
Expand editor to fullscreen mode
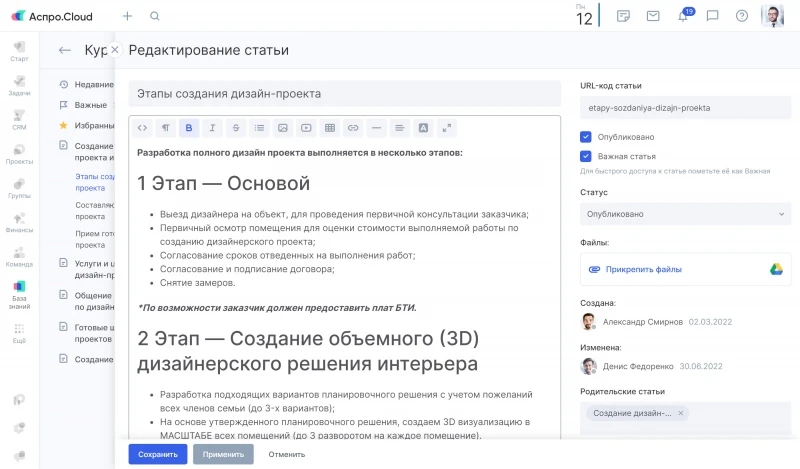coord(447,128)
